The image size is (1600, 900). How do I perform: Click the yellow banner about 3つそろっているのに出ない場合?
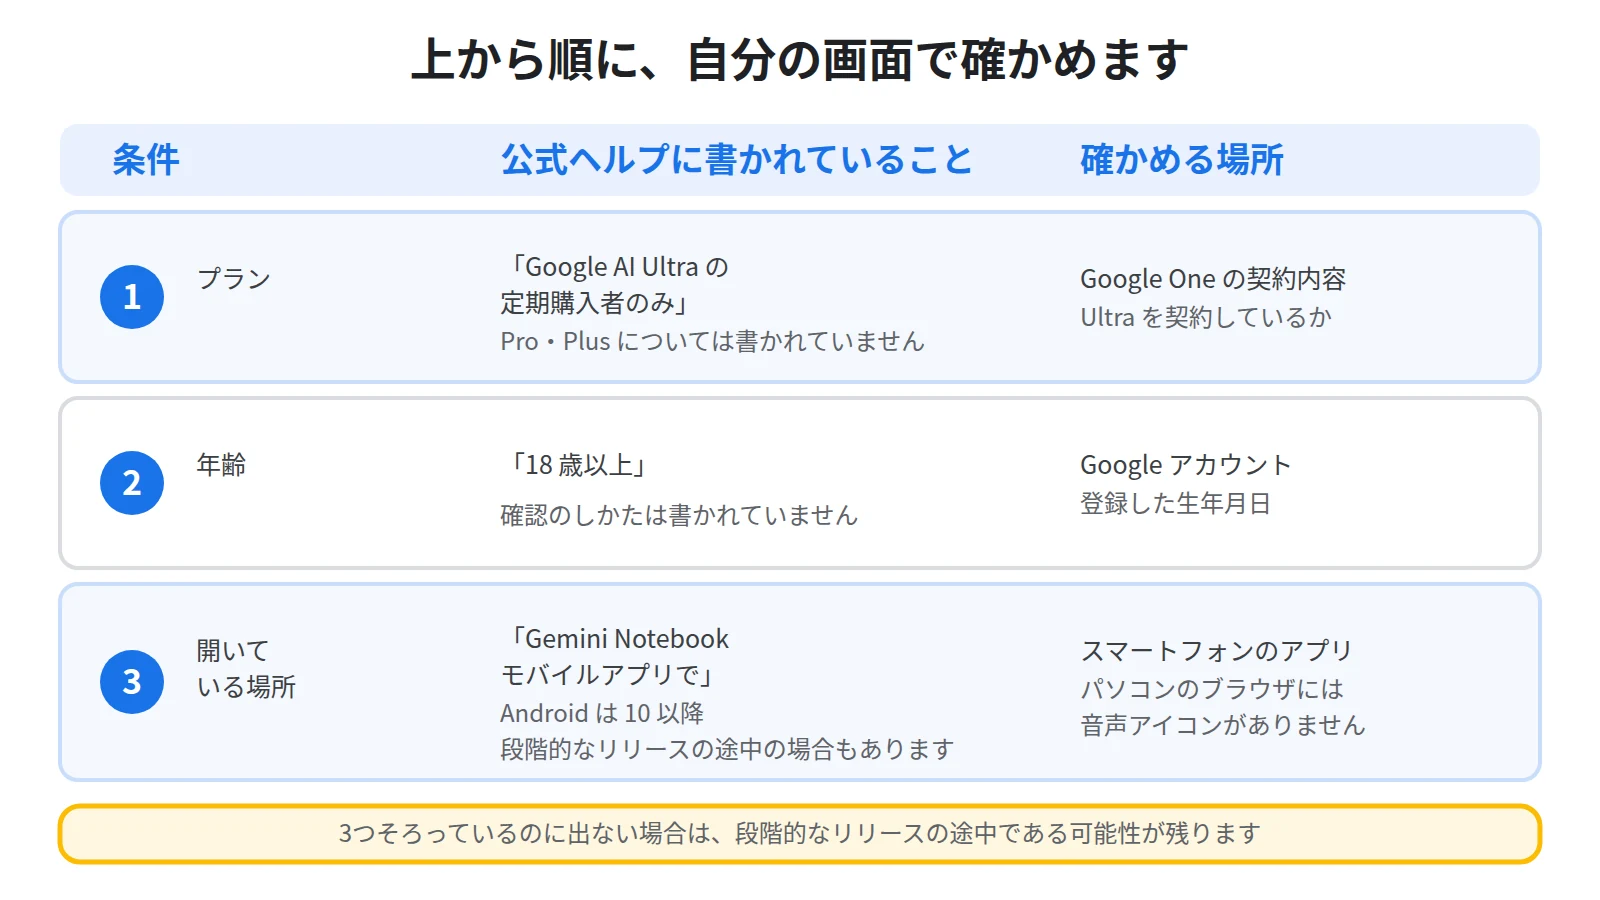click(x=800, y=834)
